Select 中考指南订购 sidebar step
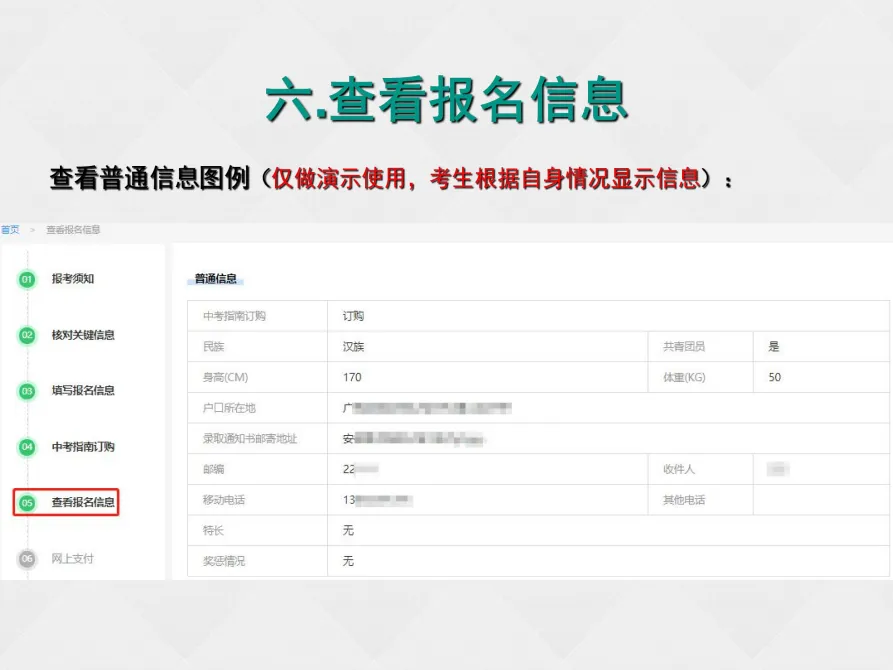This screenshot has height=670, width=893. (83, 446)
